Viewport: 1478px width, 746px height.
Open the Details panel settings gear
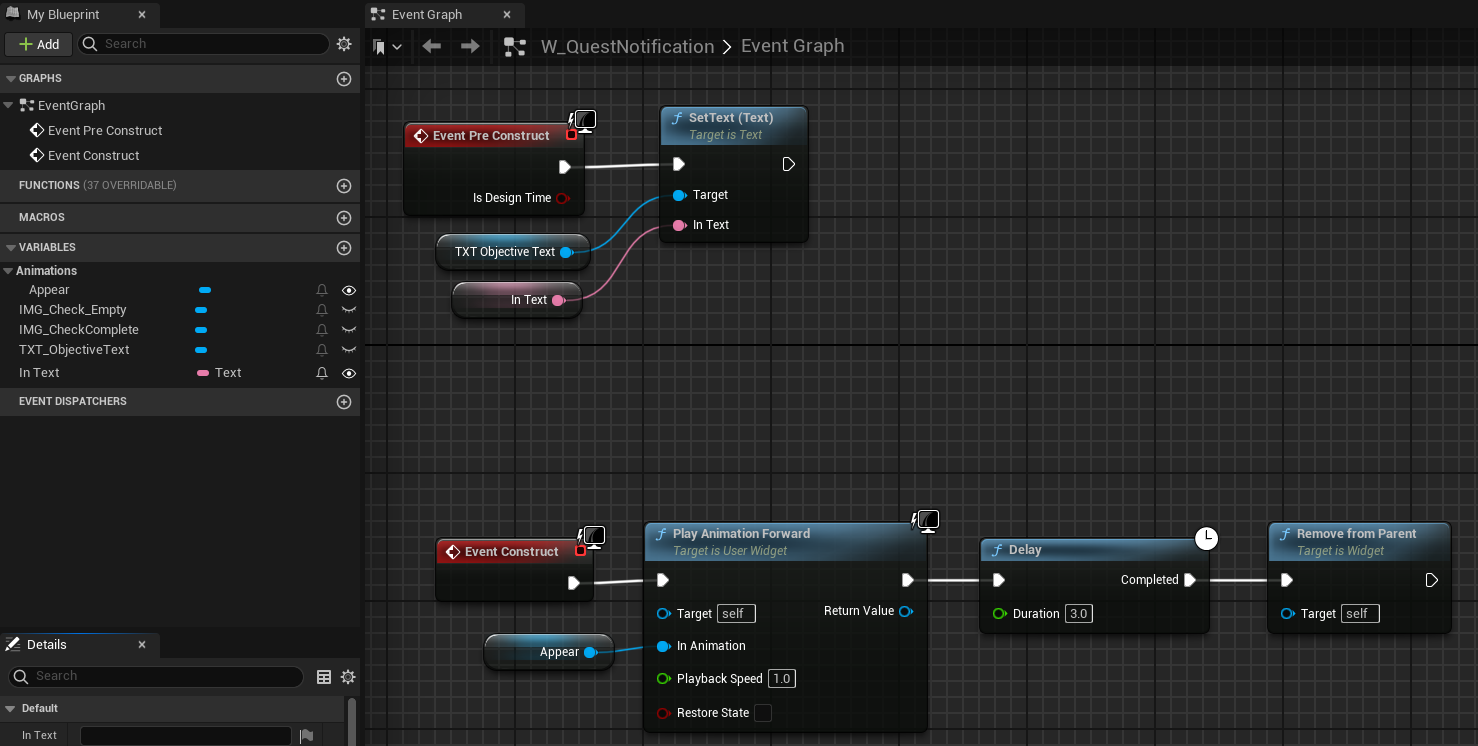click(x=348, y=677)
